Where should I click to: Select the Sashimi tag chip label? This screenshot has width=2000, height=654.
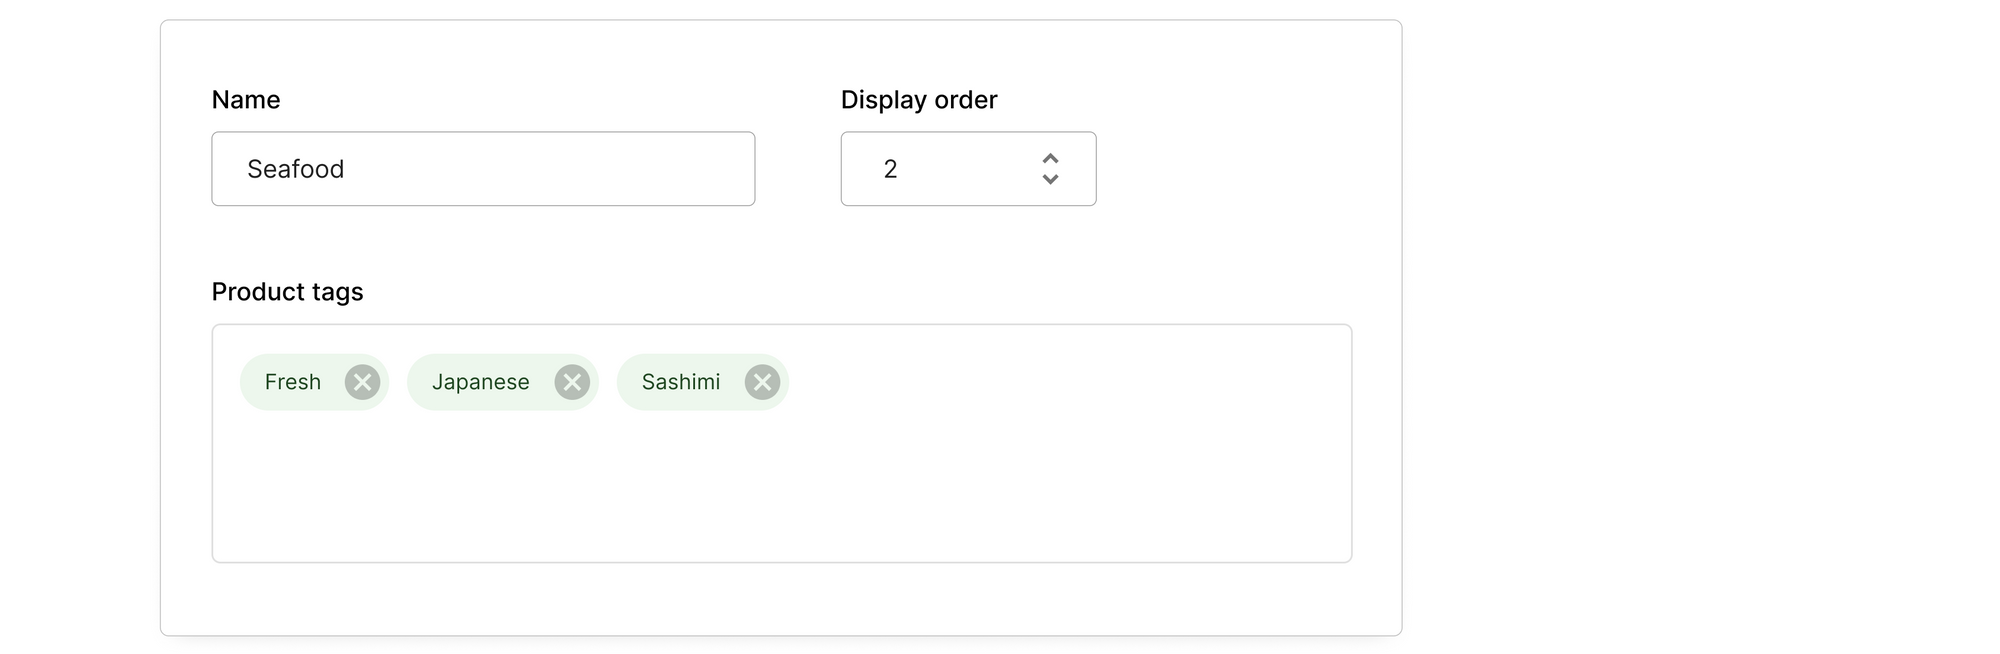(x=681, y=382)
